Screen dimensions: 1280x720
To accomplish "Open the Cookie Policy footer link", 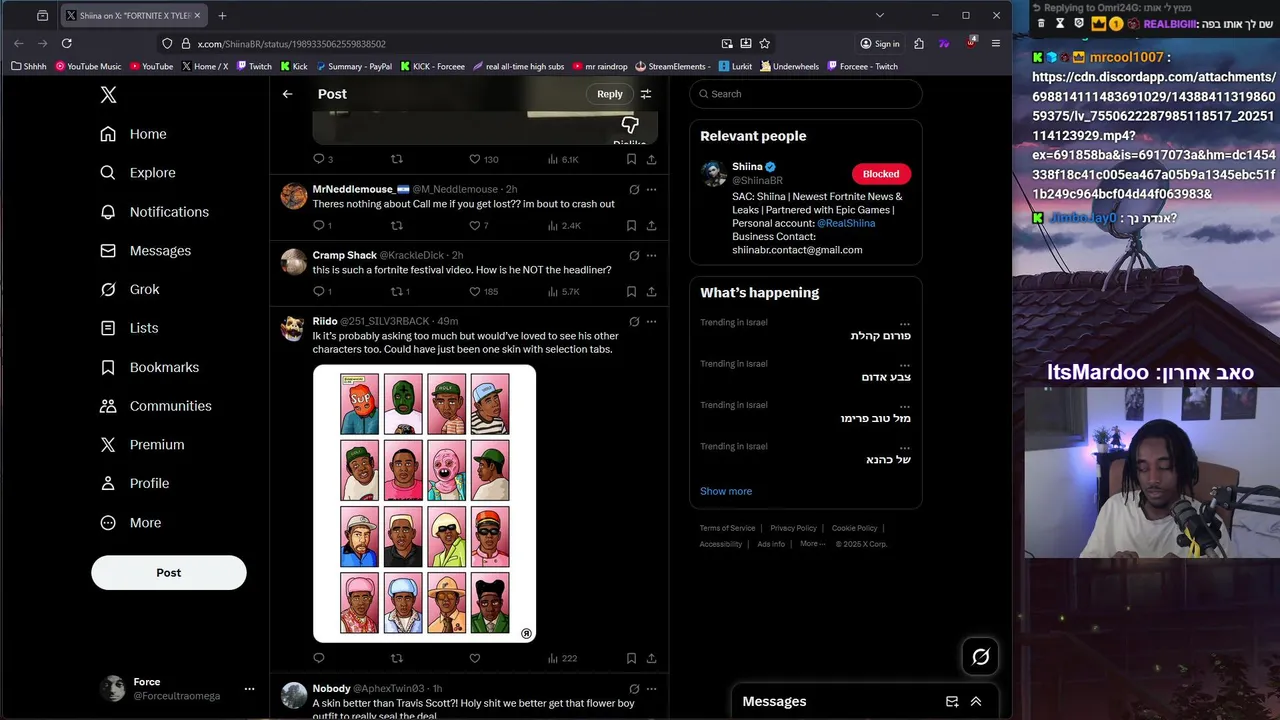I will click(x=854, y=528).
